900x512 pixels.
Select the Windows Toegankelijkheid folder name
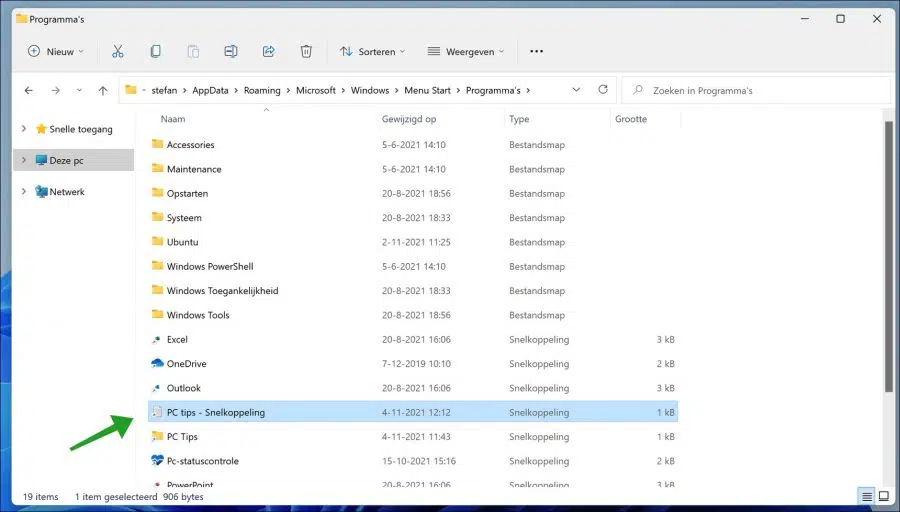(x=223, y=290)
